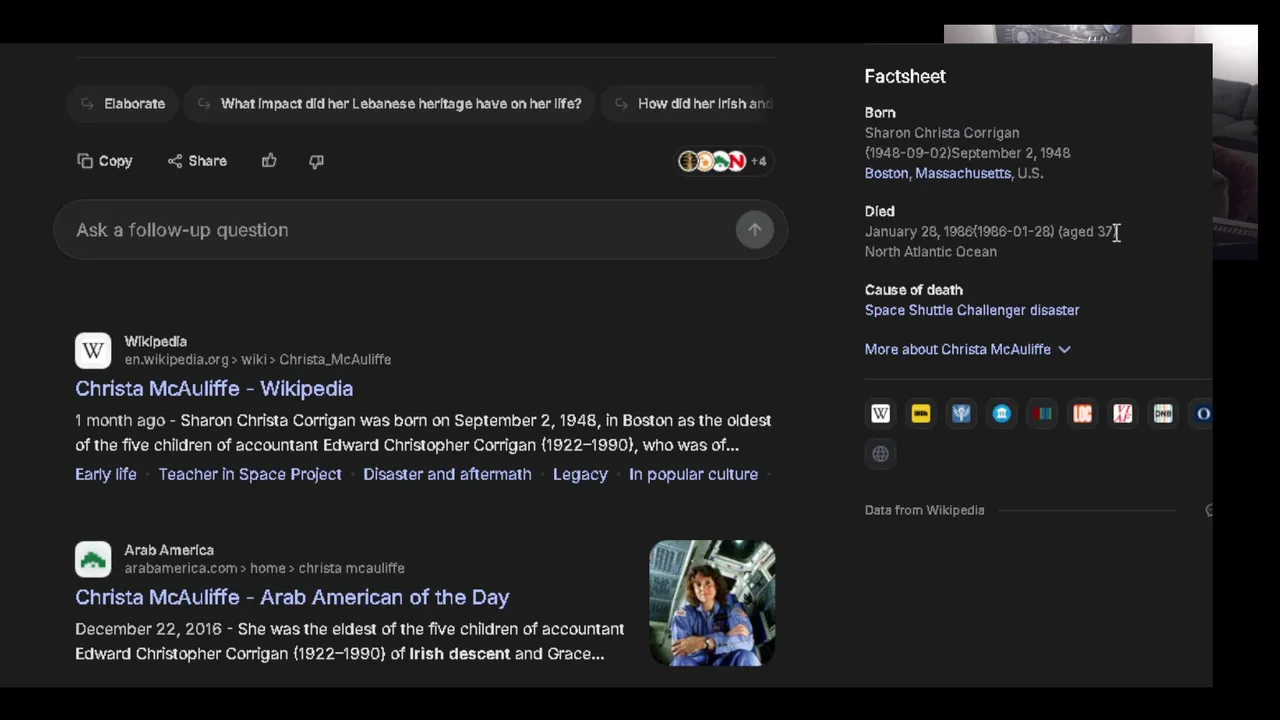Click the North Atlantic Ocean text
This screenshot has width=1280, height=720.
pyautogui.click(x=931, y=252)
